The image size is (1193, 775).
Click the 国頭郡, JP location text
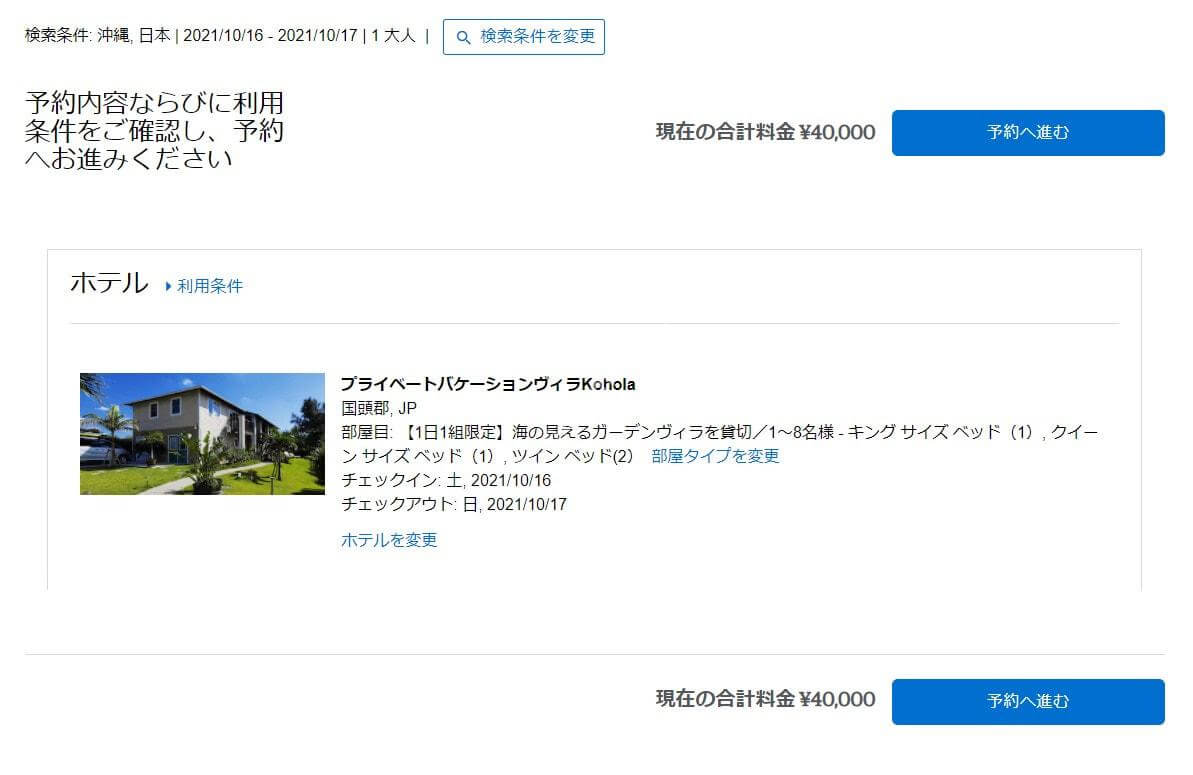pyautogui.click(x=379, y=408)
